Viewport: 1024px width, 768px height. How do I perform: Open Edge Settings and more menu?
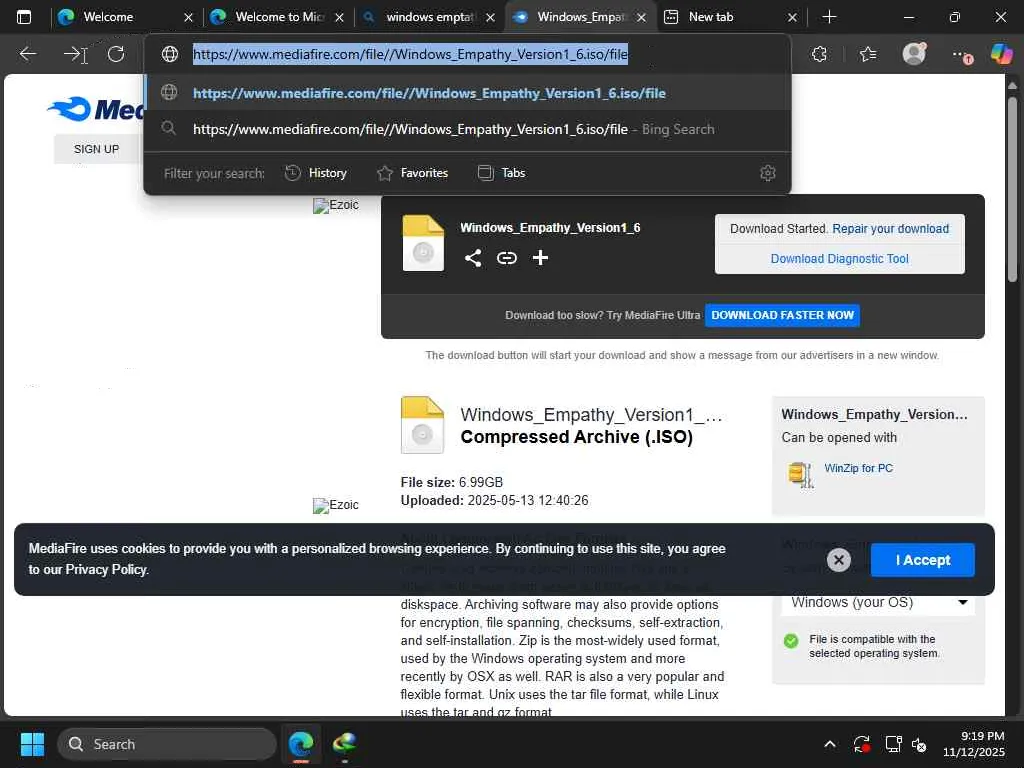pyautogui.click(x=961, y=56)
